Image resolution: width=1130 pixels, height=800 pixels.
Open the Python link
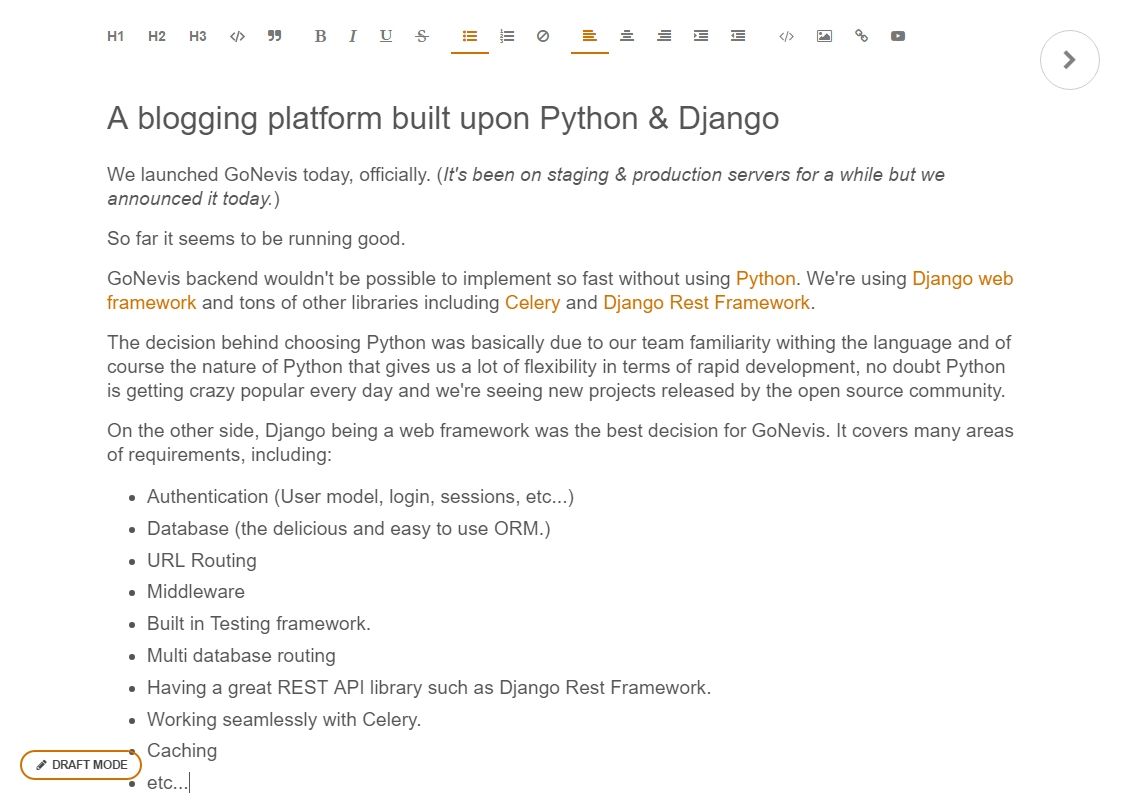tap(765, 279)
